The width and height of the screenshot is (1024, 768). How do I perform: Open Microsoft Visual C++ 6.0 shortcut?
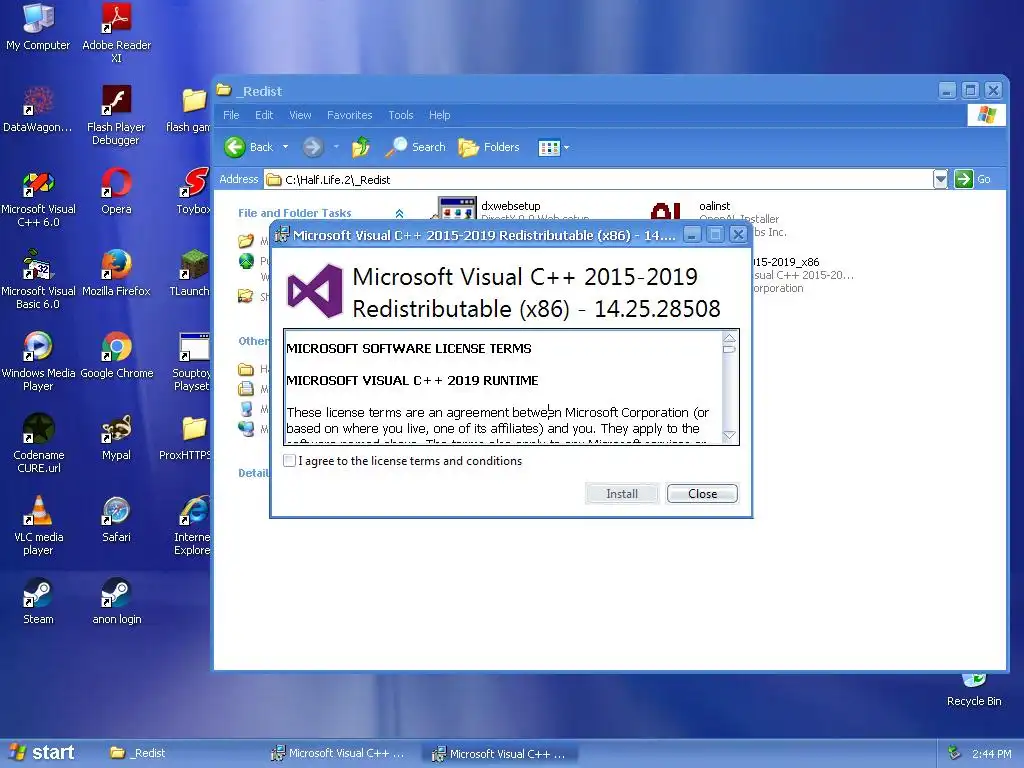[38, 198]
